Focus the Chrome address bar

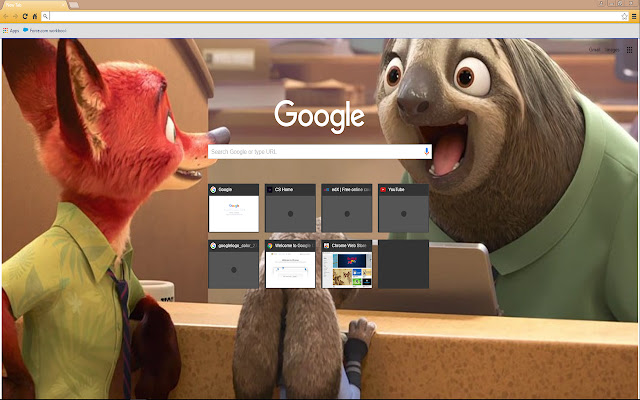pos(335,16)
